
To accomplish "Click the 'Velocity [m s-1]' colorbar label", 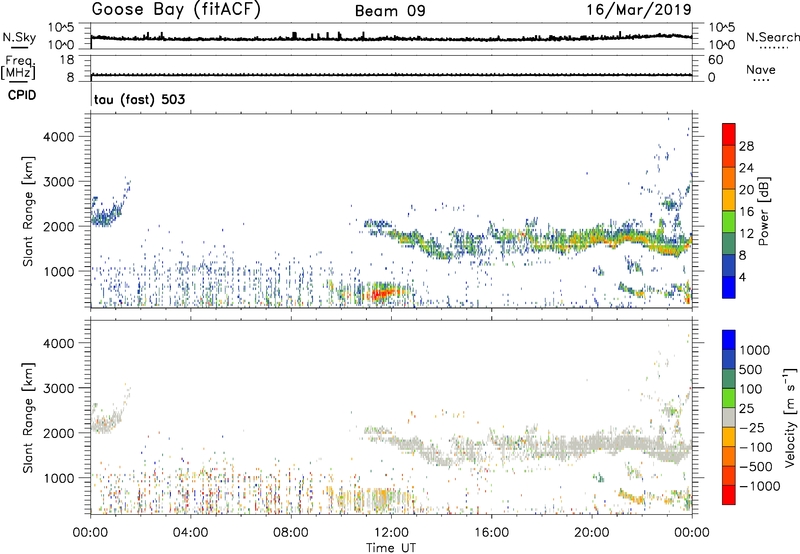I will tap(790, 417).
